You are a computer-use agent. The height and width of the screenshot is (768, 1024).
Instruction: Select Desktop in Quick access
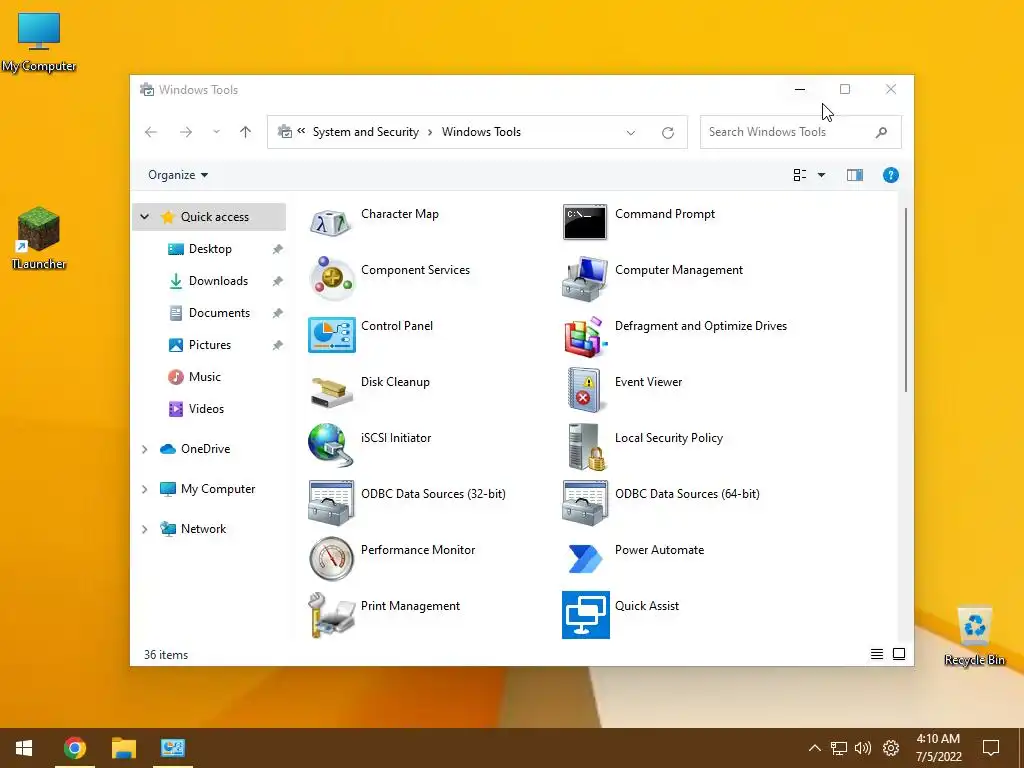point(210,249)
